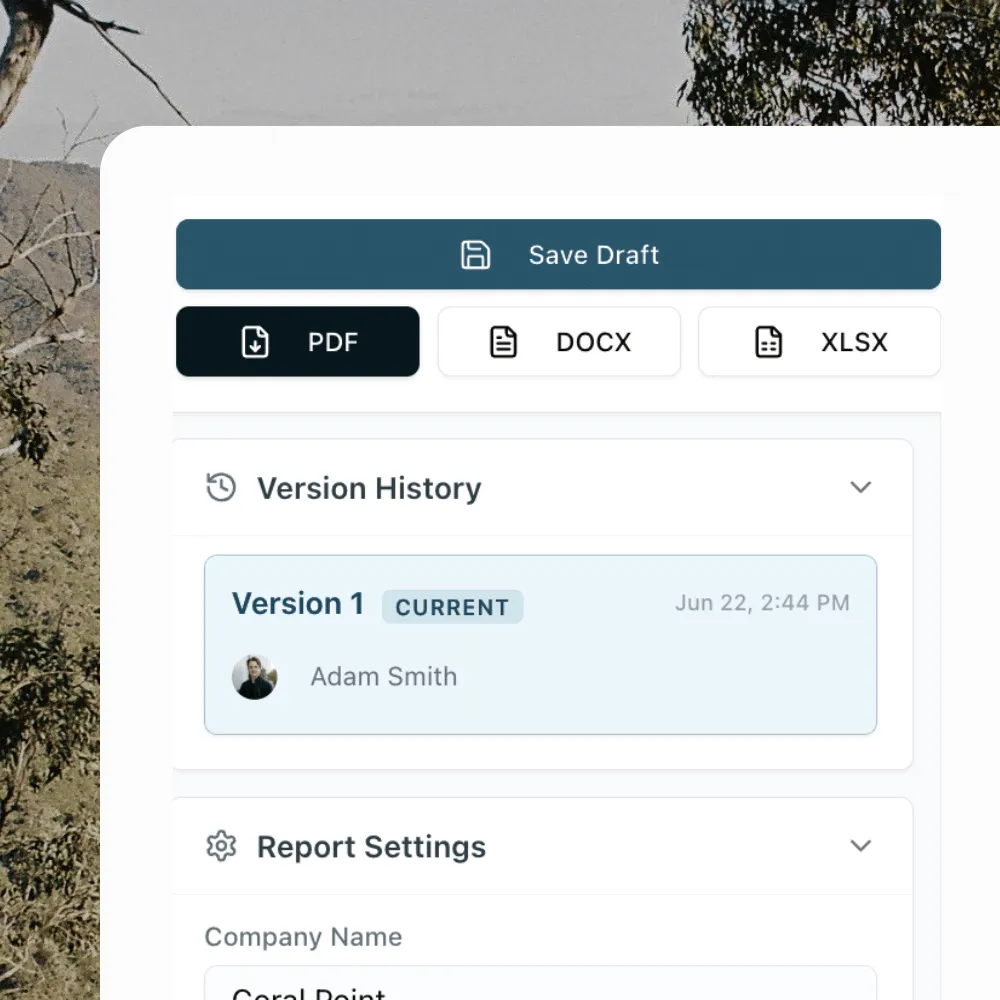Click the floppy disk icon on Save Draft

tap(475, 255)
